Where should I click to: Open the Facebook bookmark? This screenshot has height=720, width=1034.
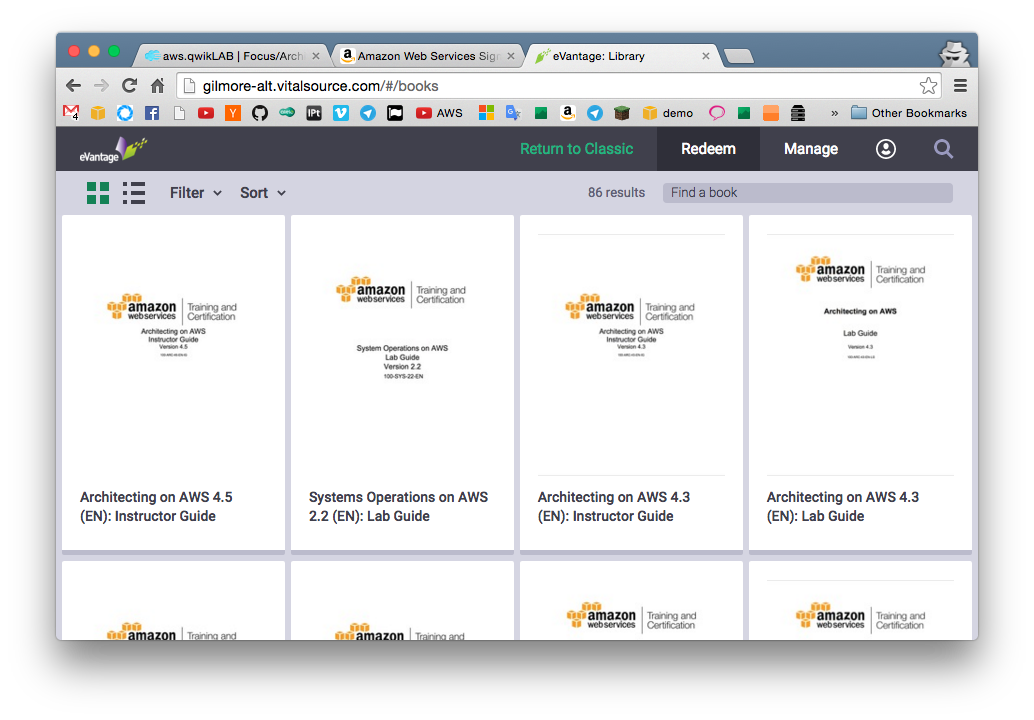tap(152, 113)
